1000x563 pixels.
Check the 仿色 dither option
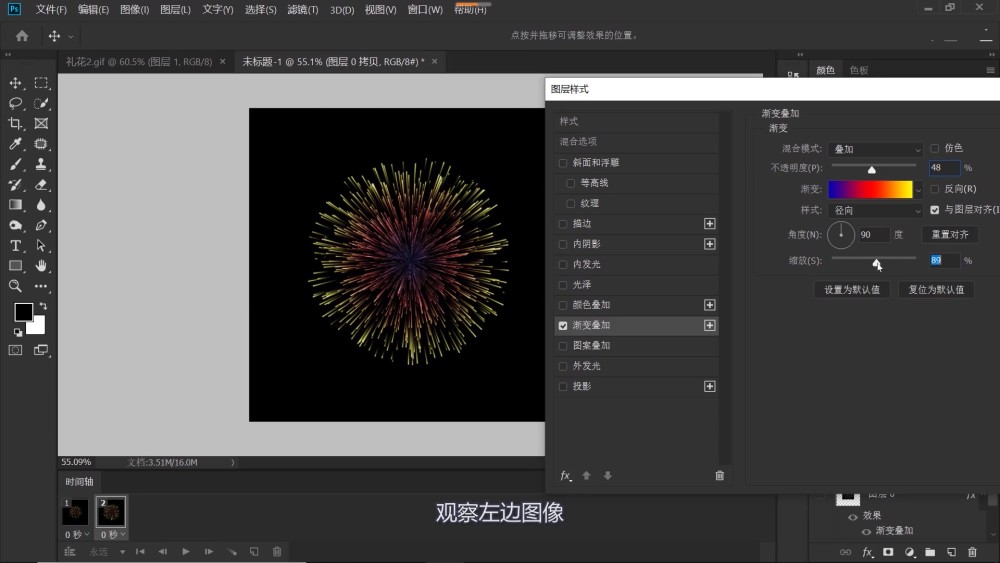coord(935,149)
